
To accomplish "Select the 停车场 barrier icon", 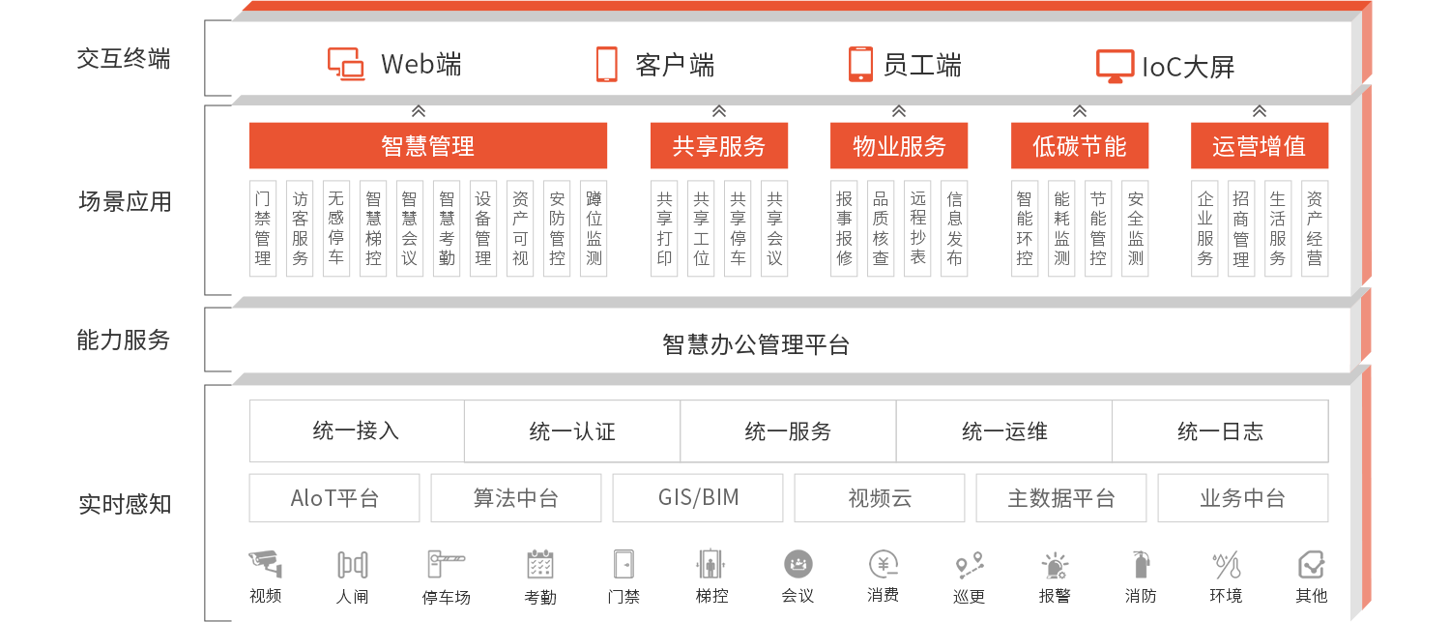I will 446,564.
